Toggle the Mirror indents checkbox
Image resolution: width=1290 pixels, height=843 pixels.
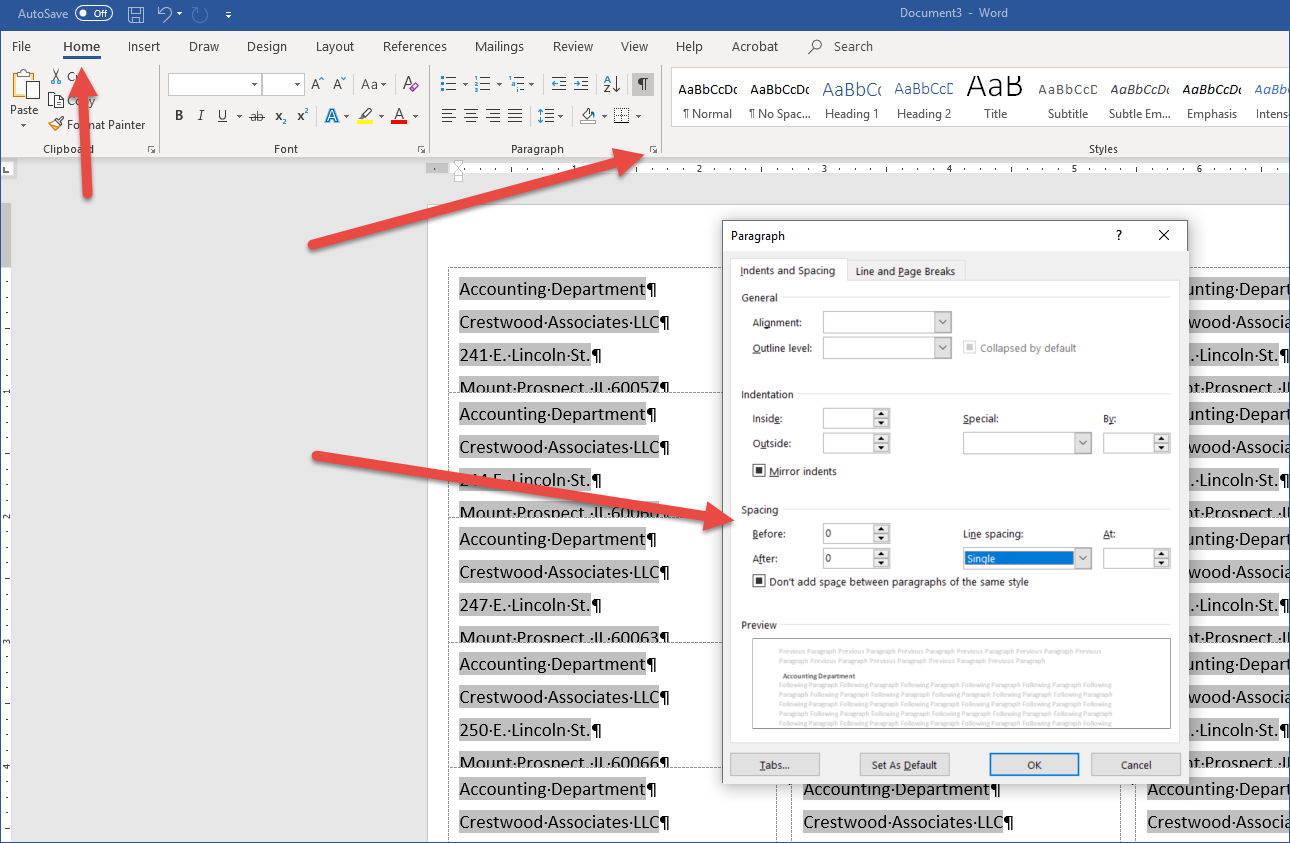[759, 471]
